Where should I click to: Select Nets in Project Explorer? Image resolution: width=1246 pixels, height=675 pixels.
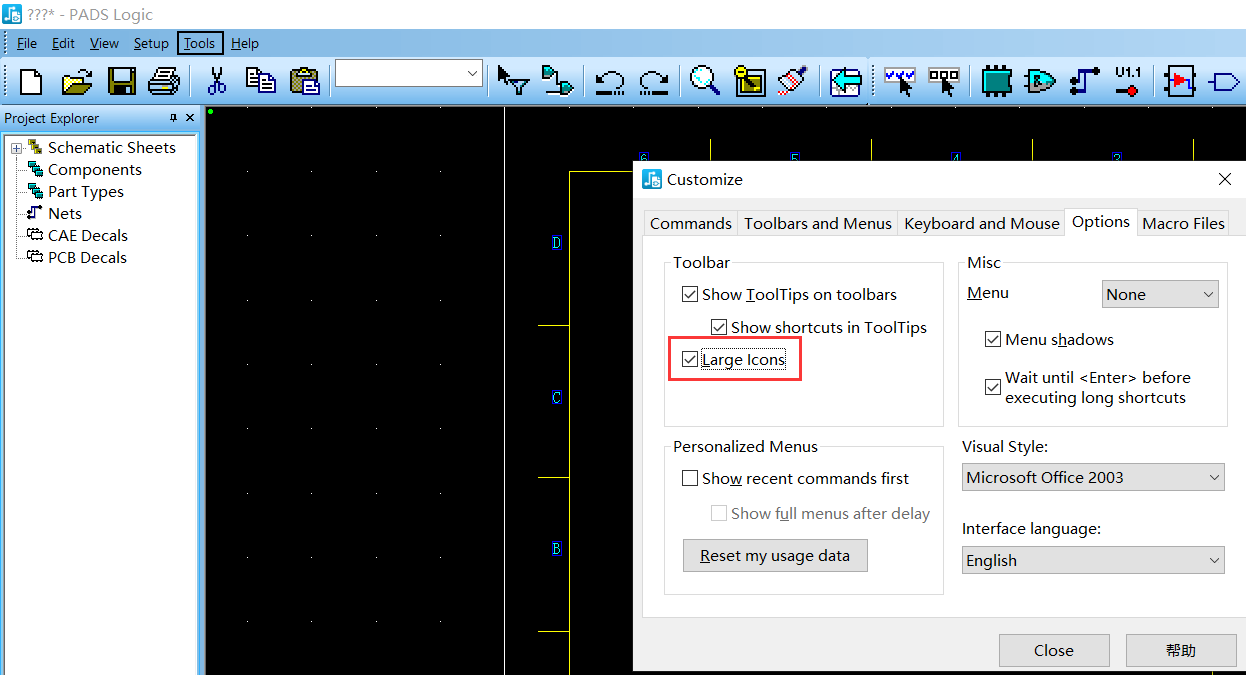65,214
